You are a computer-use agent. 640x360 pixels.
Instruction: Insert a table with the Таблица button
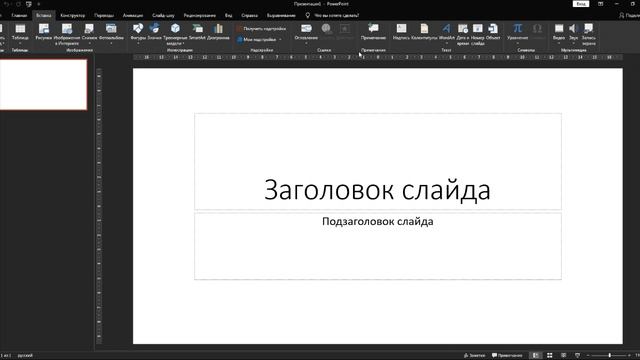click(20, 33)
